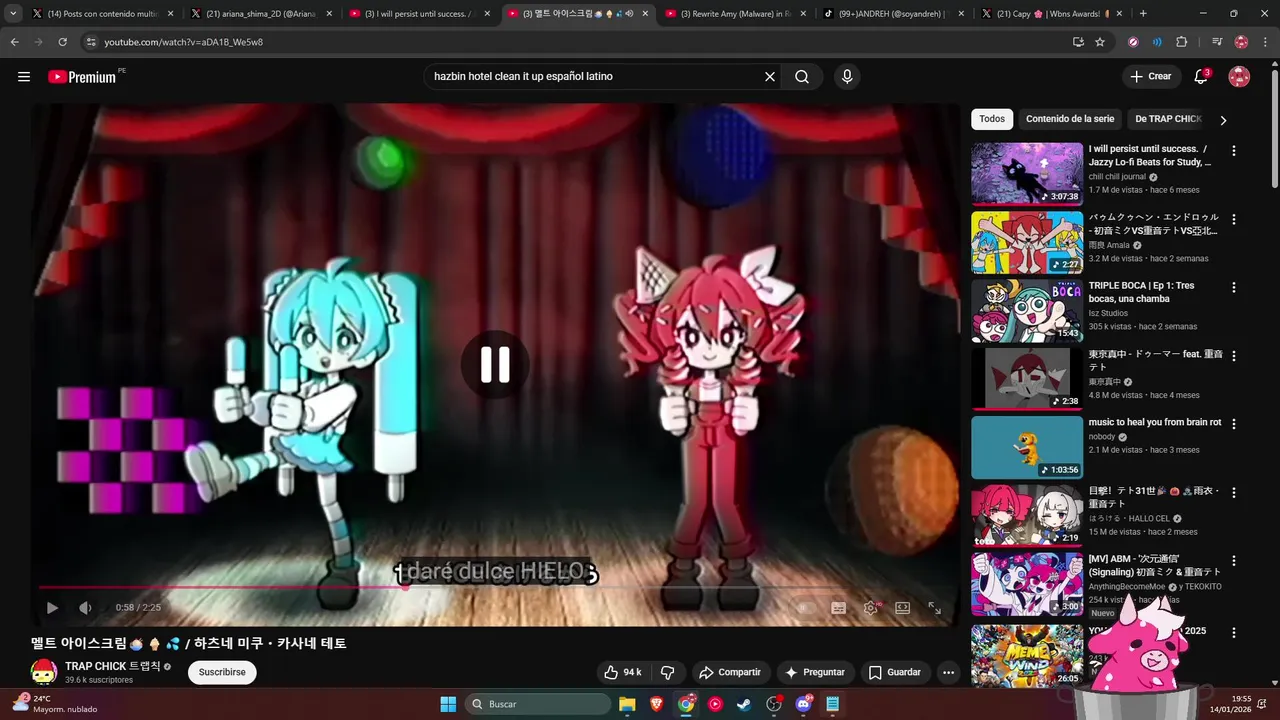Open the music to heal you from brain rot title
Image resolution: width=1280 pixels, height=720 pixels.
[x=1155, y=422]
